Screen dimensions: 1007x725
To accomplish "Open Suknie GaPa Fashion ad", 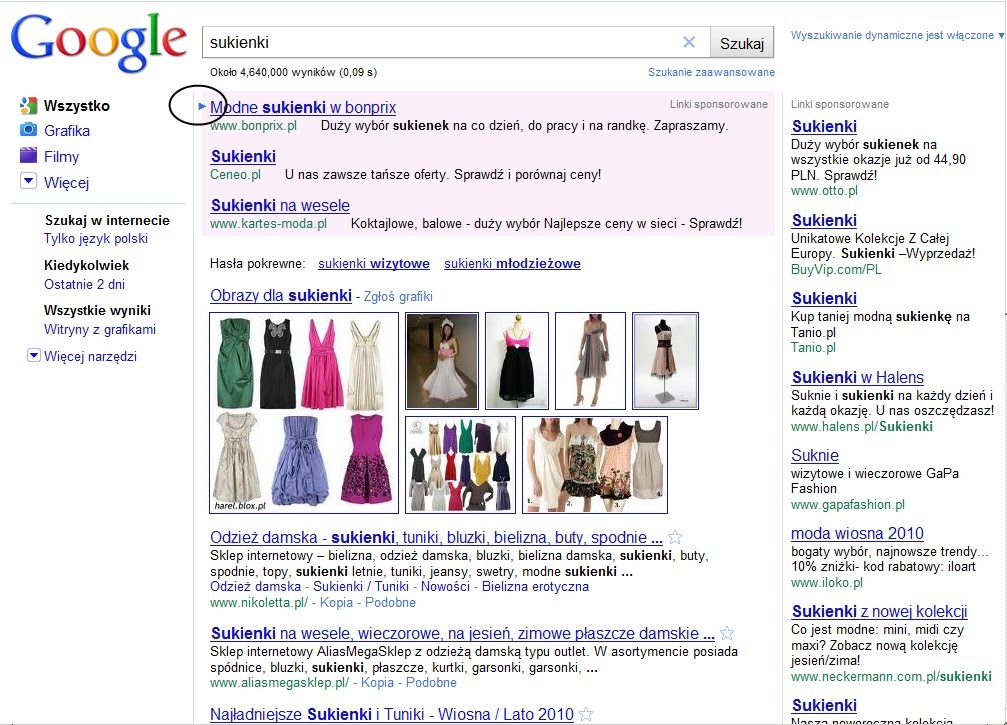I will (815, 455).
